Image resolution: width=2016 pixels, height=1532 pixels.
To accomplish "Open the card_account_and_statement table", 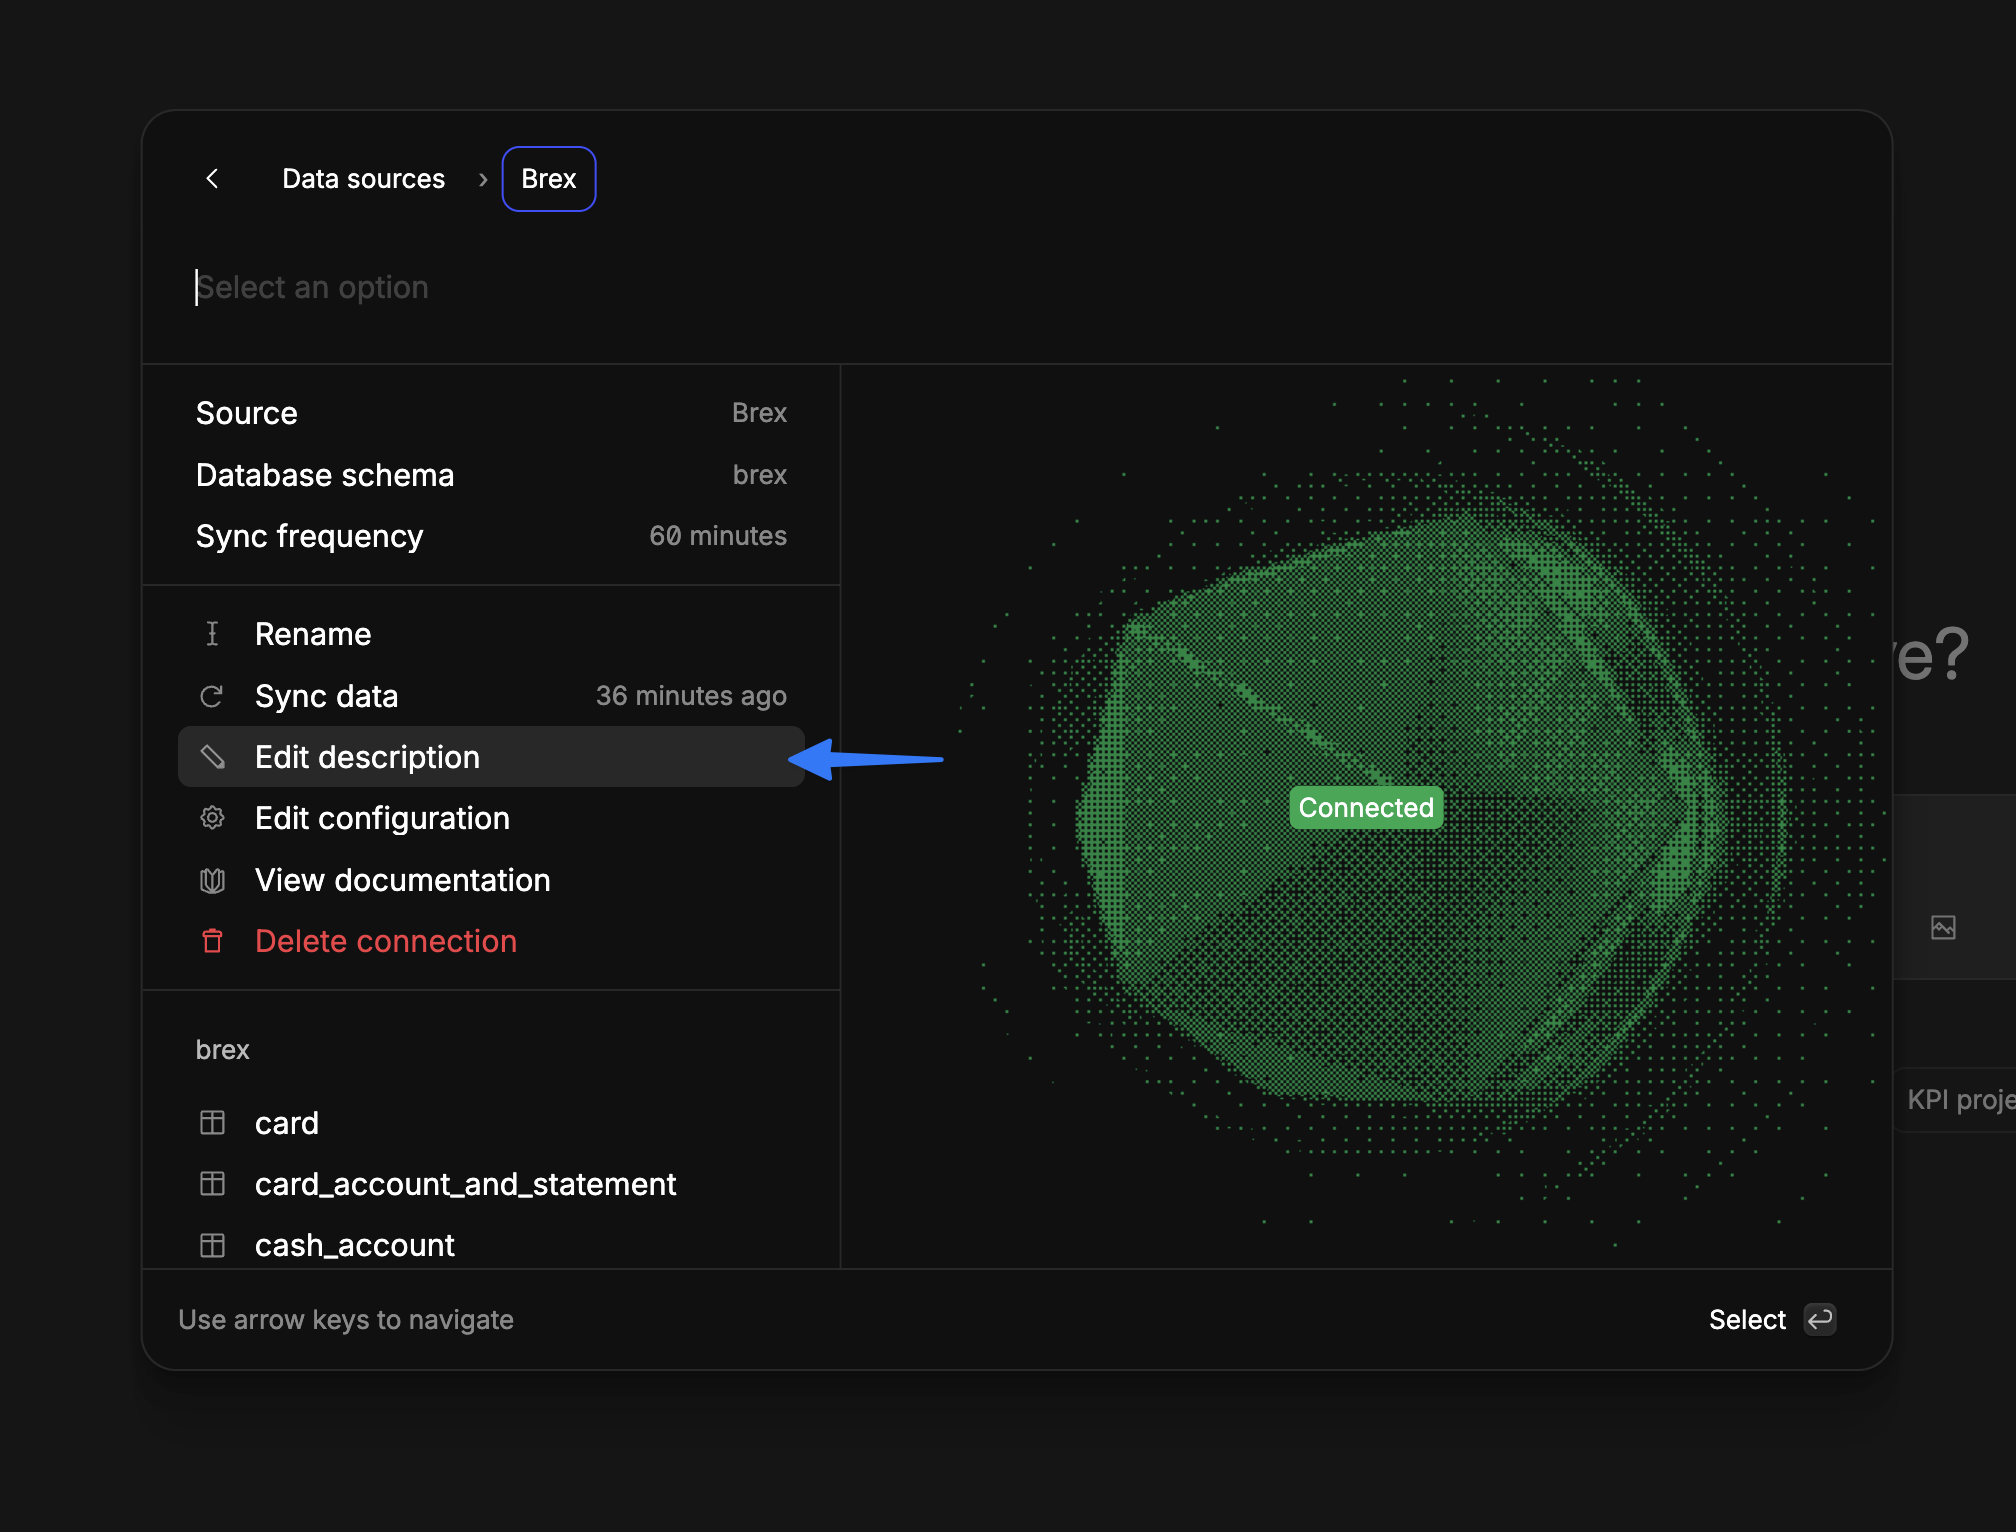I will (x=491, y=1184).
